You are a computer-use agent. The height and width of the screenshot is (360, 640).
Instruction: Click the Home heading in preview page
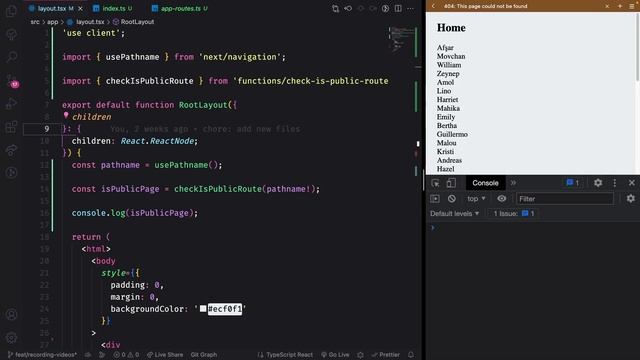451,28
